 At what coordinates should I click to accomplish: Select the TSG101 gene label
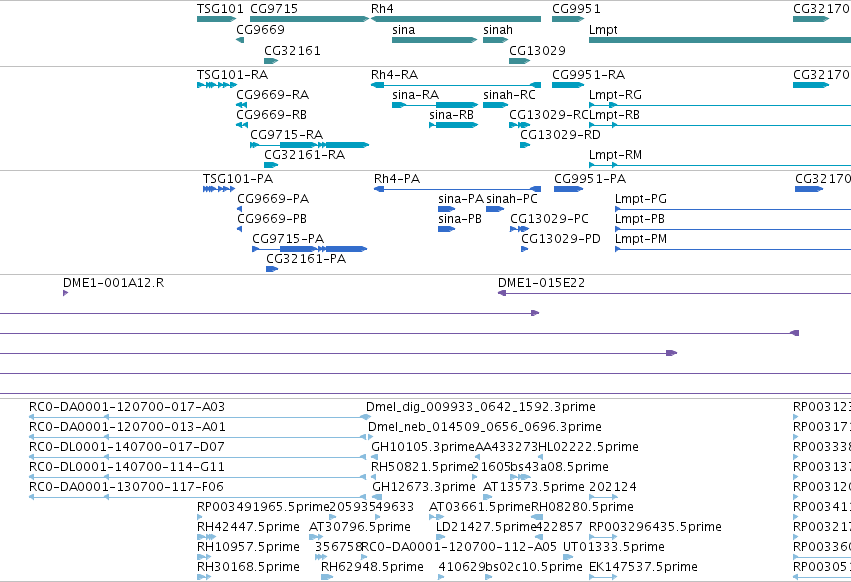(x=220, y=9)
